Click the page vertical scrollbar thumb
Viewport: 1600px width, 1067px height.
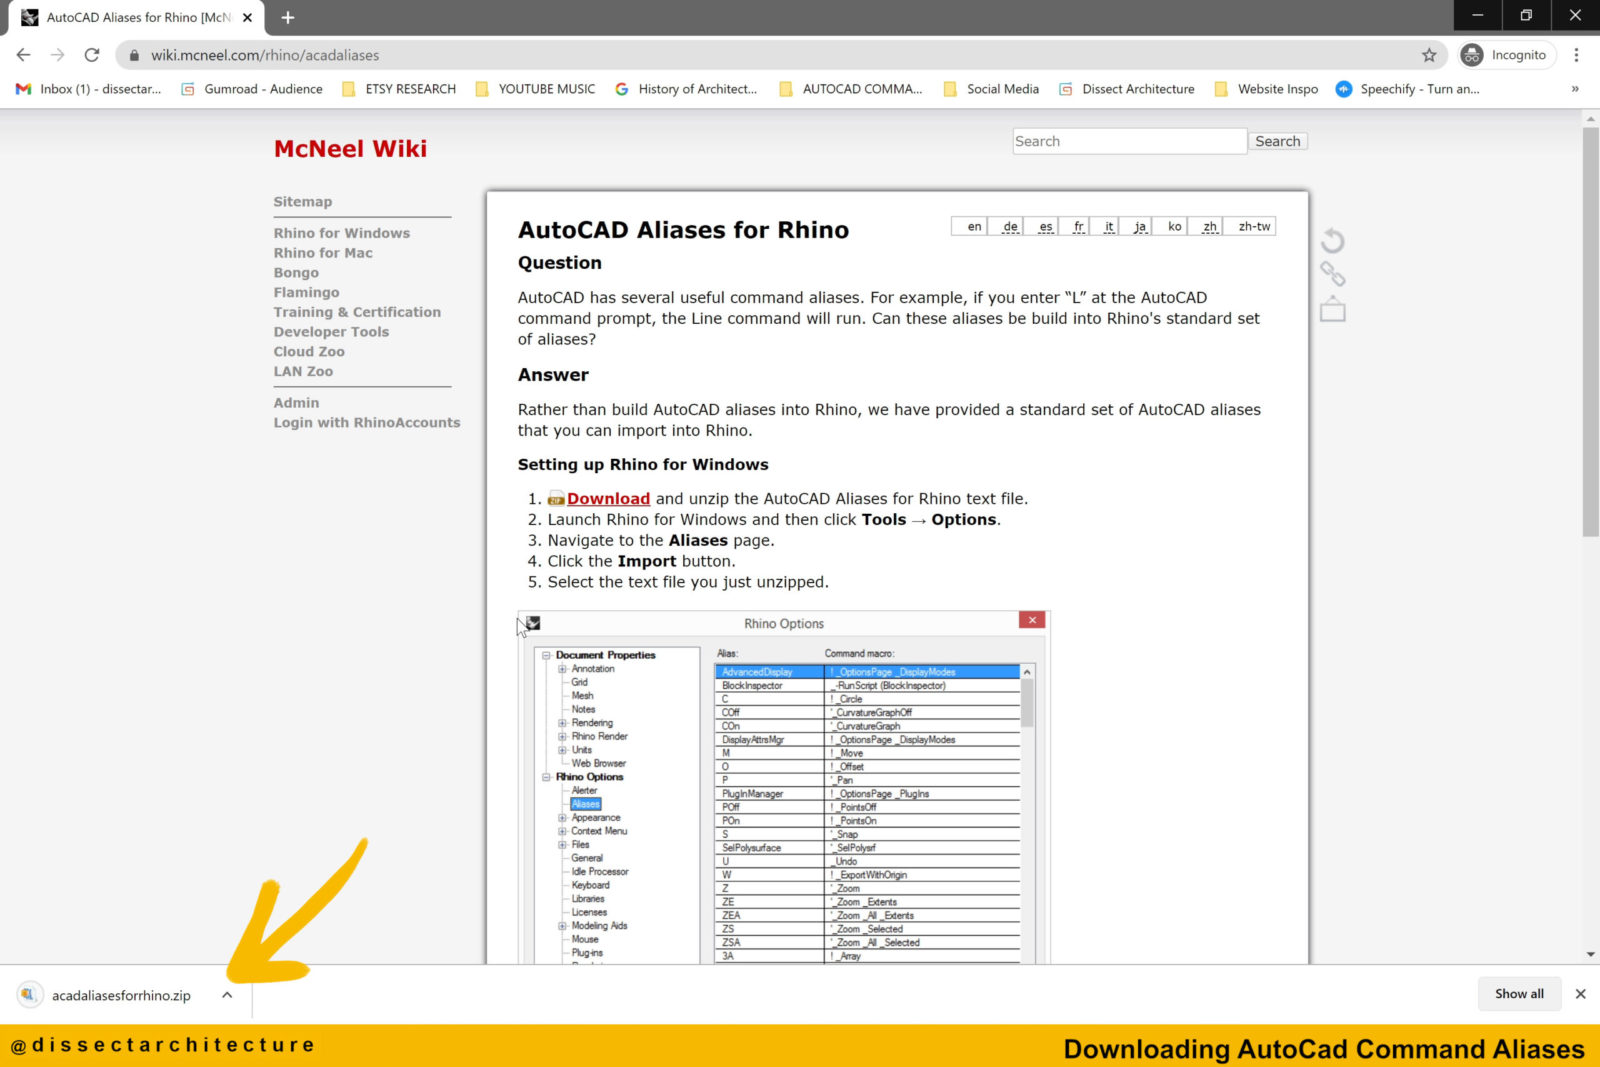1590,332
